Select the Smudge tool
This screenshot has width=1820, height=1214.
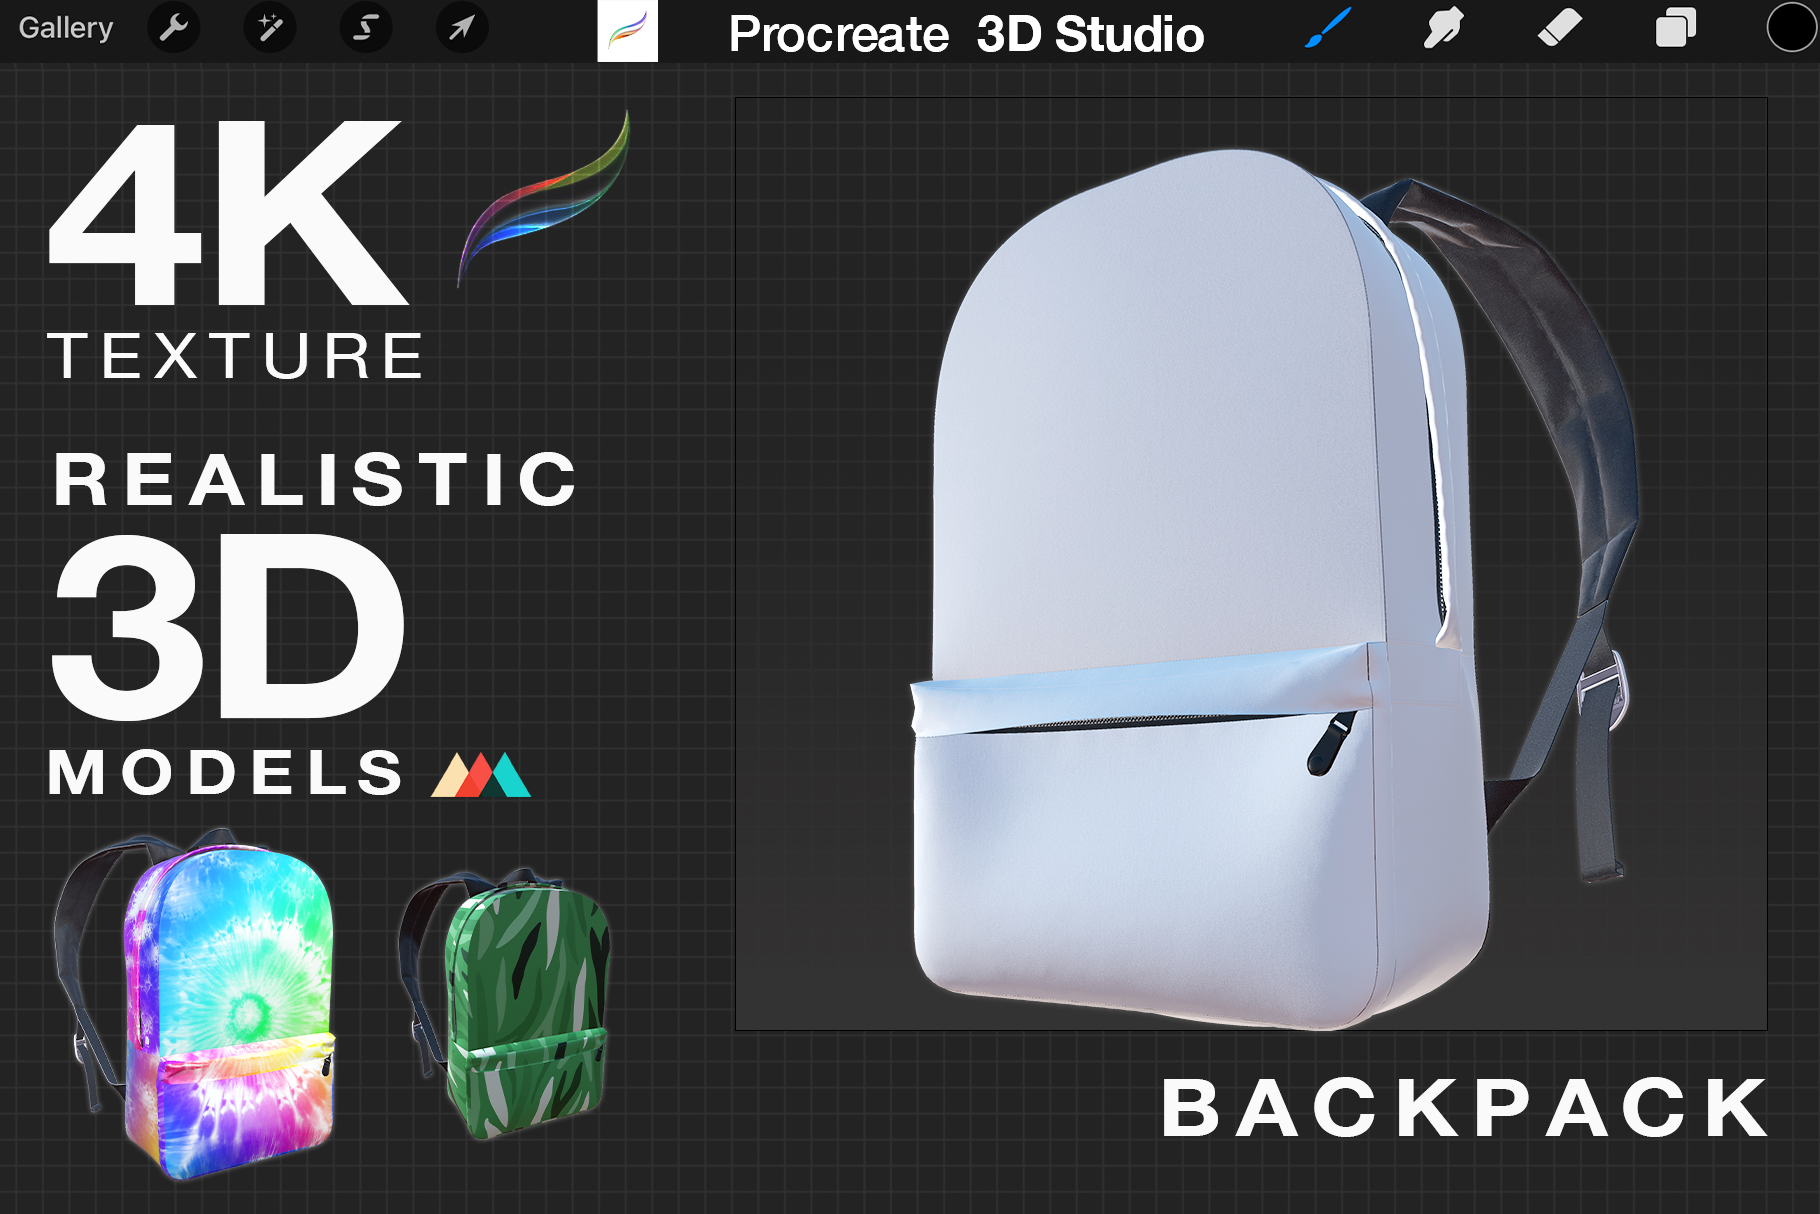tap(1443, 28)
